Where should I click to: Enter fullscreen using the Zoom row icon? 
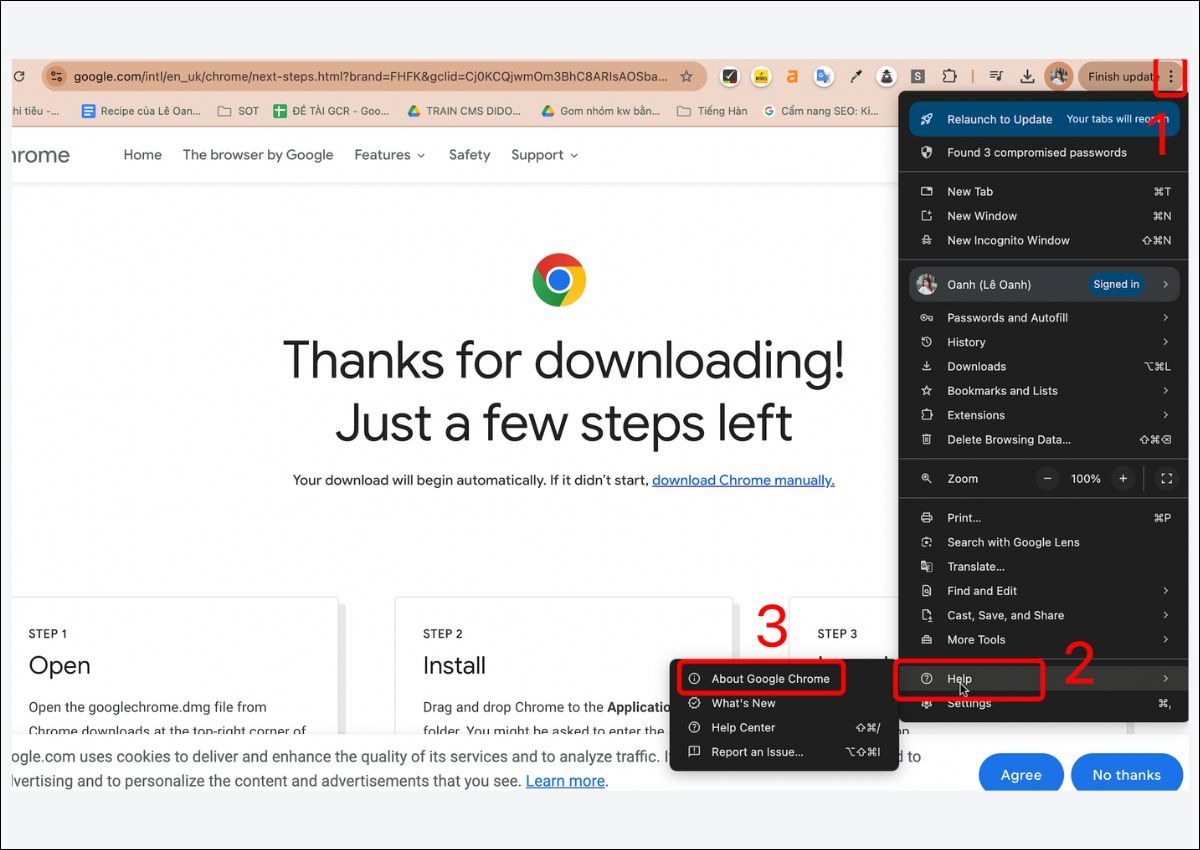1166,479
